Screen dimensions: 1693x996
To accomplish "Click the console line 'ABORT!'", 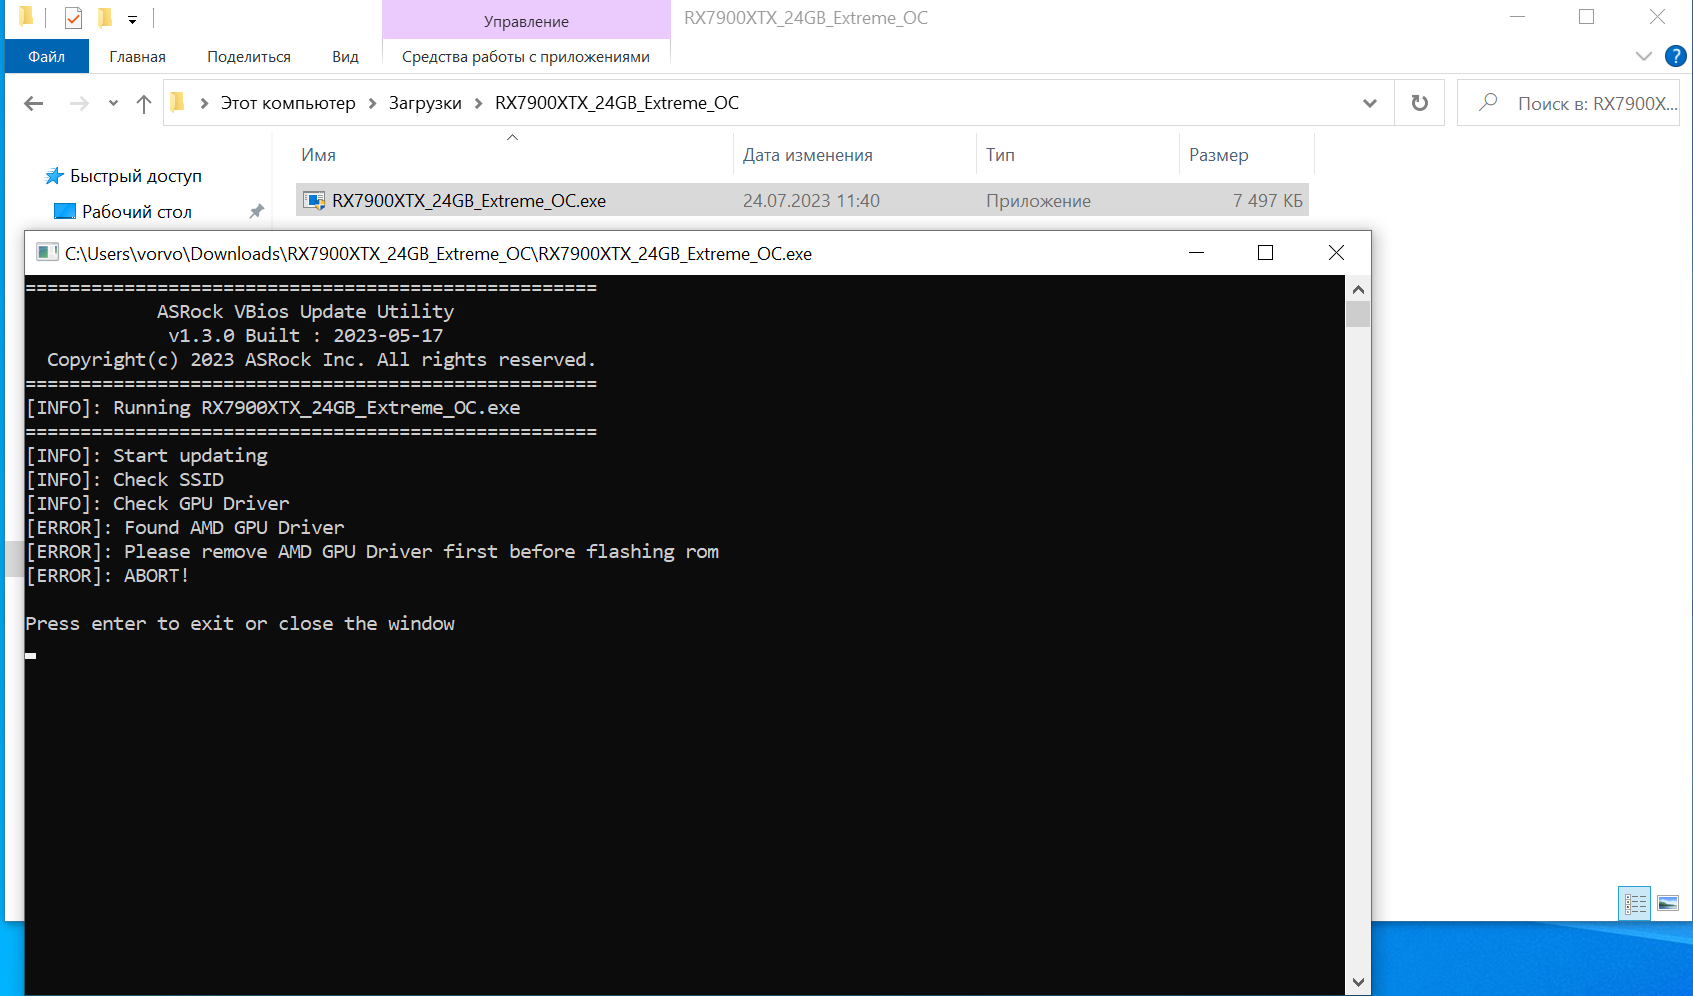I will [x=108, y=576].
